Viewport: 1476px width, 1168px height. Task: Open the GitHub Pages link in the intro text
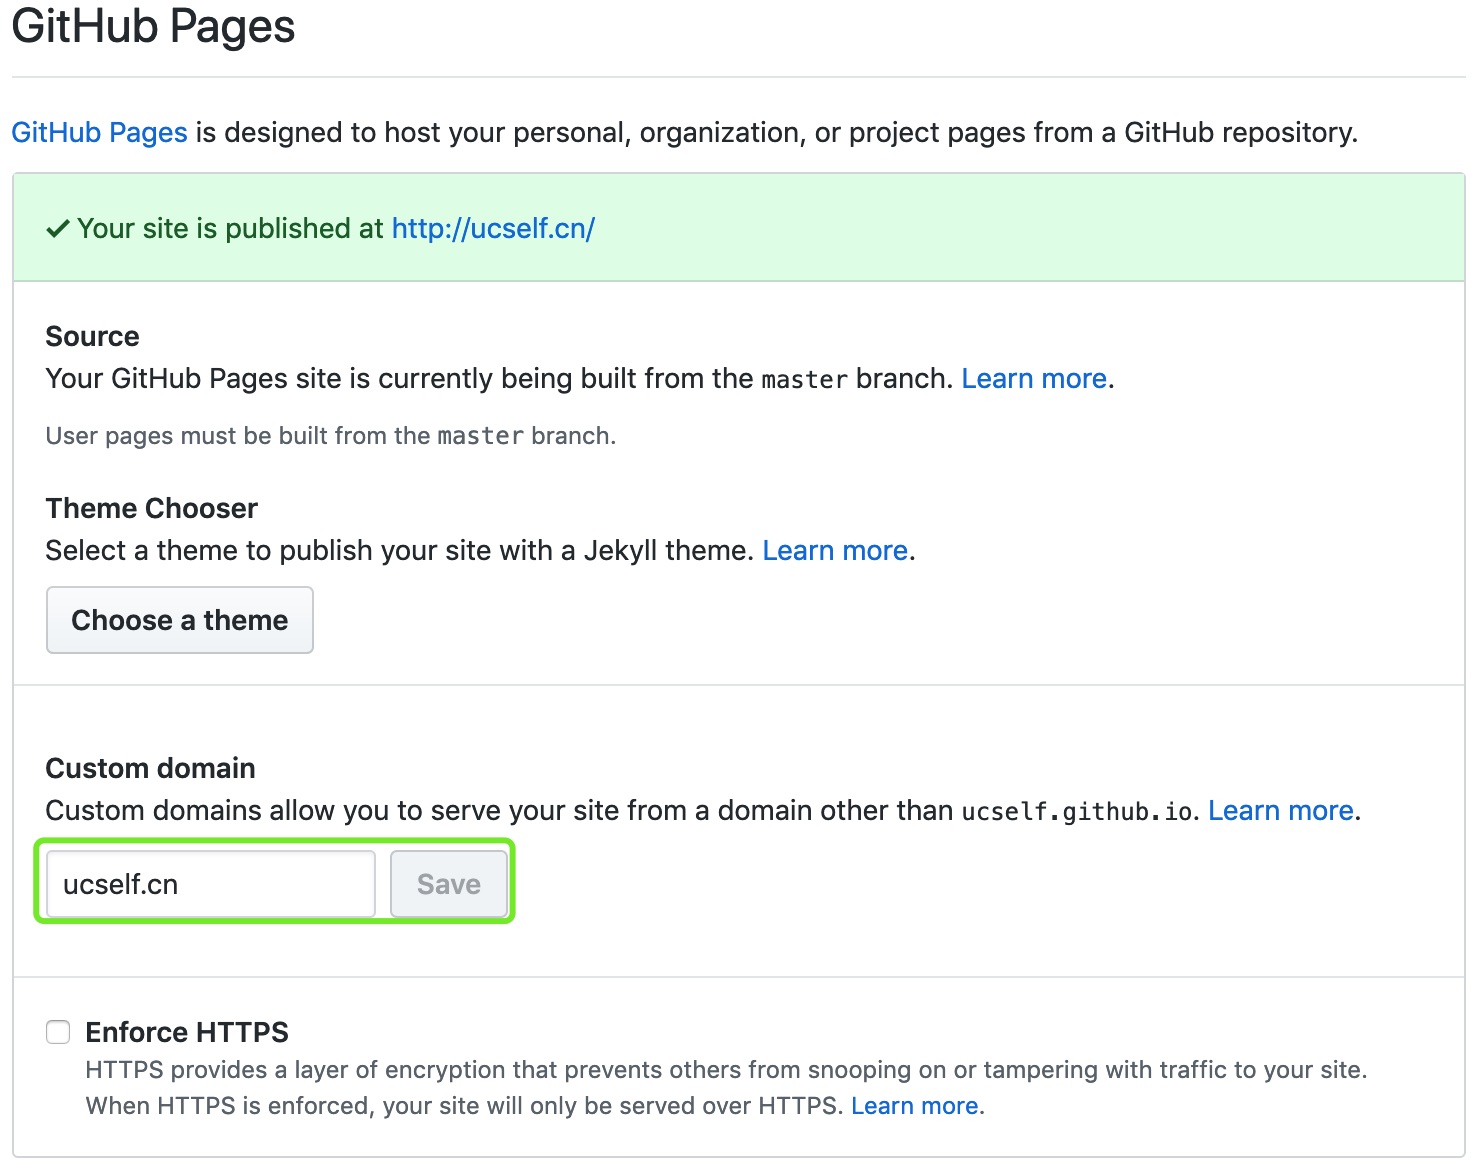click(99, 133)
